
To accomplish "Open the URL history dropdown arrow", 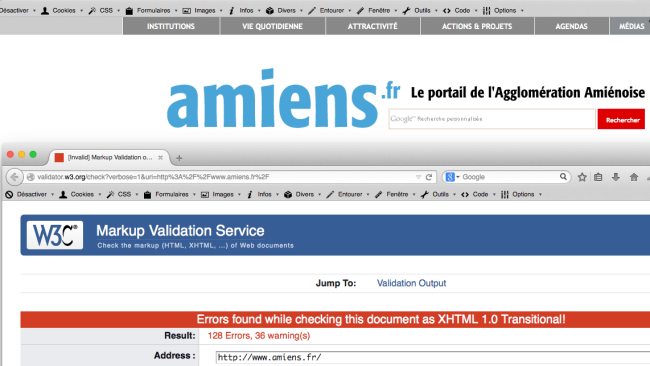I will (418, 177).
